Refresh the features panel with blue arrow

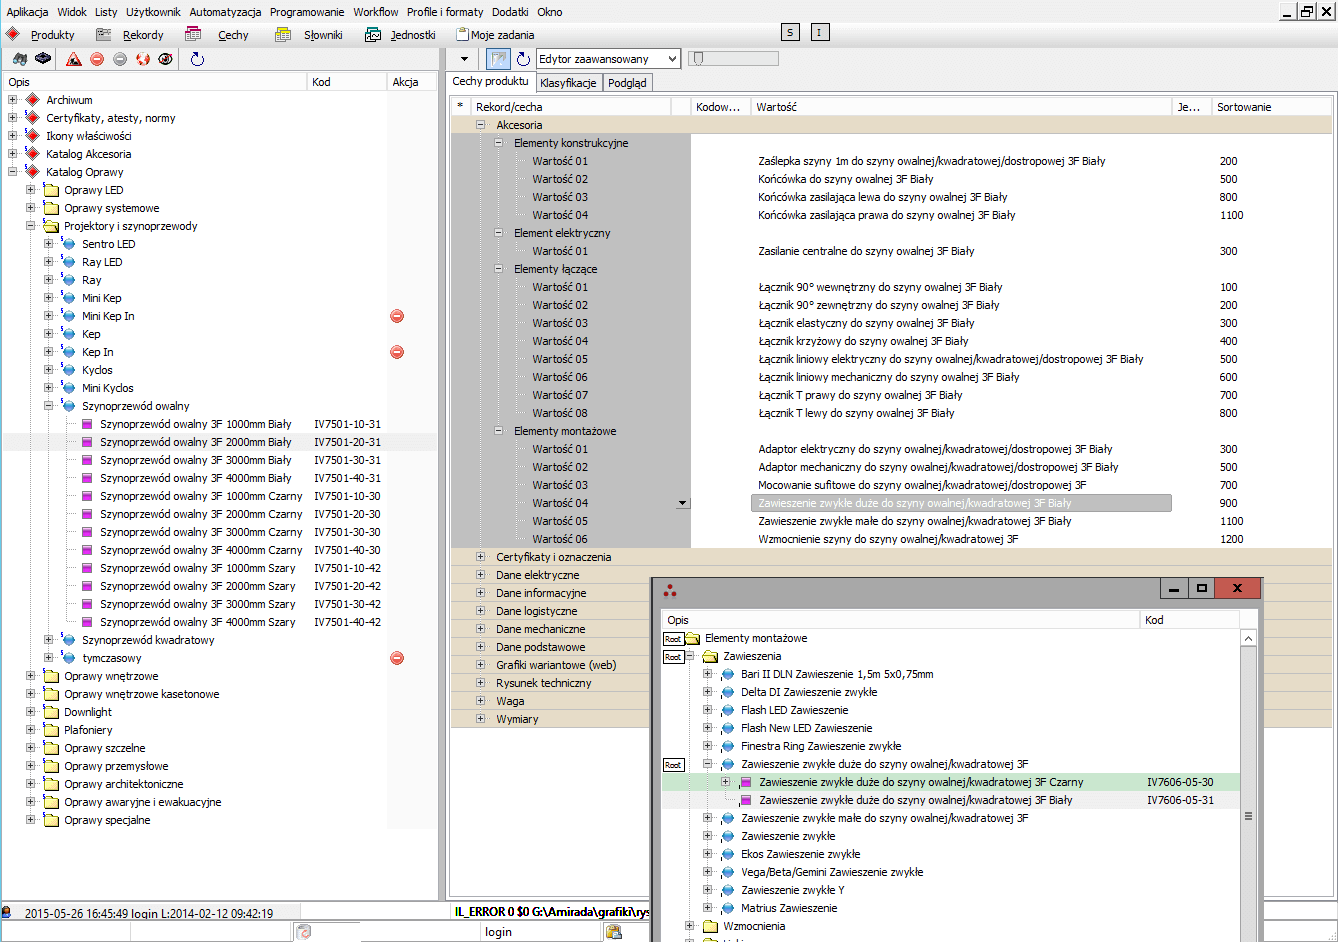[x=523, y=59]
